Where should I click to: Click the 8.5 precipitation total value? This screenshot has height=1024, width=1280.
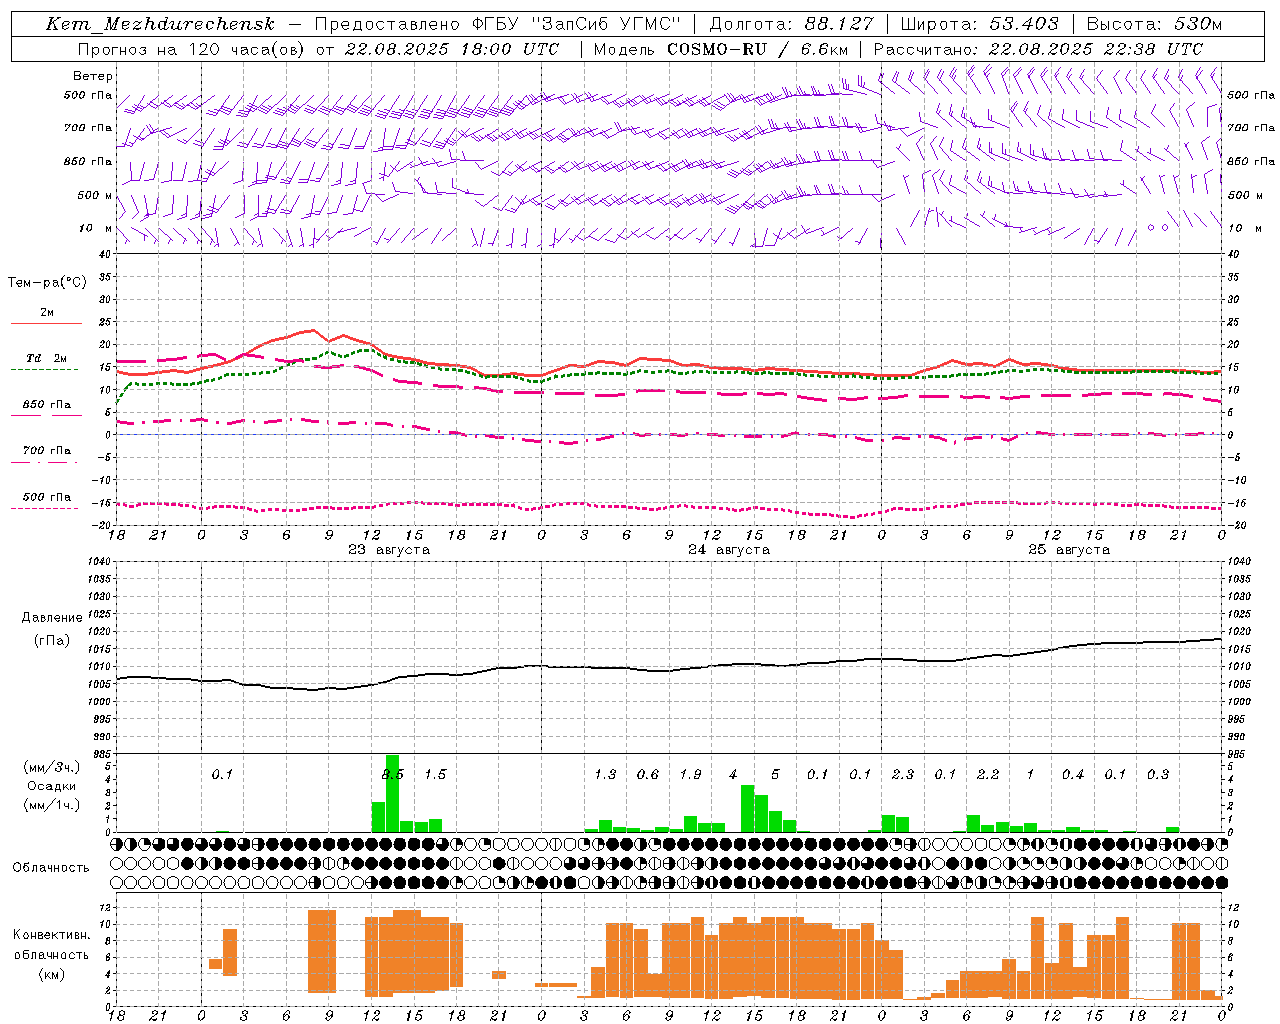(x=393, y=774)
